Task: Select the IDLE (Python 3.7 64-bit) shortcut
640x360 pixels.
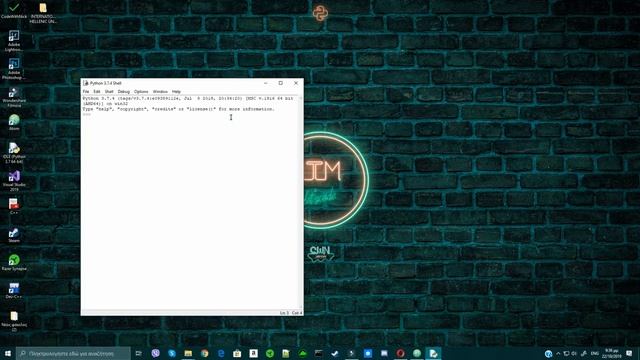Action: pyautogui.click(x=14, y=153)
